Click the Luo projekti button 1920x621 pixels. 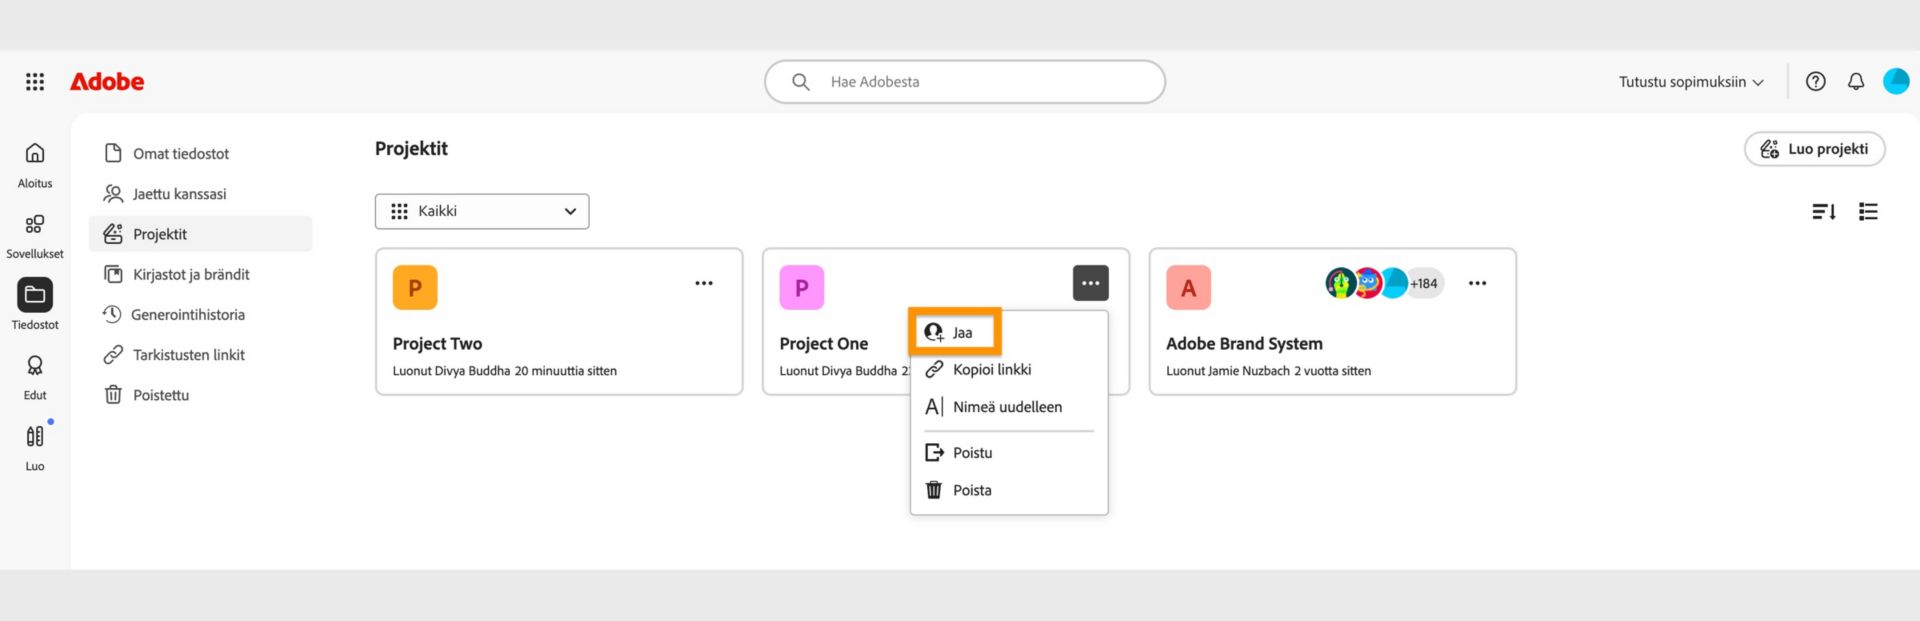point(1814,149)
